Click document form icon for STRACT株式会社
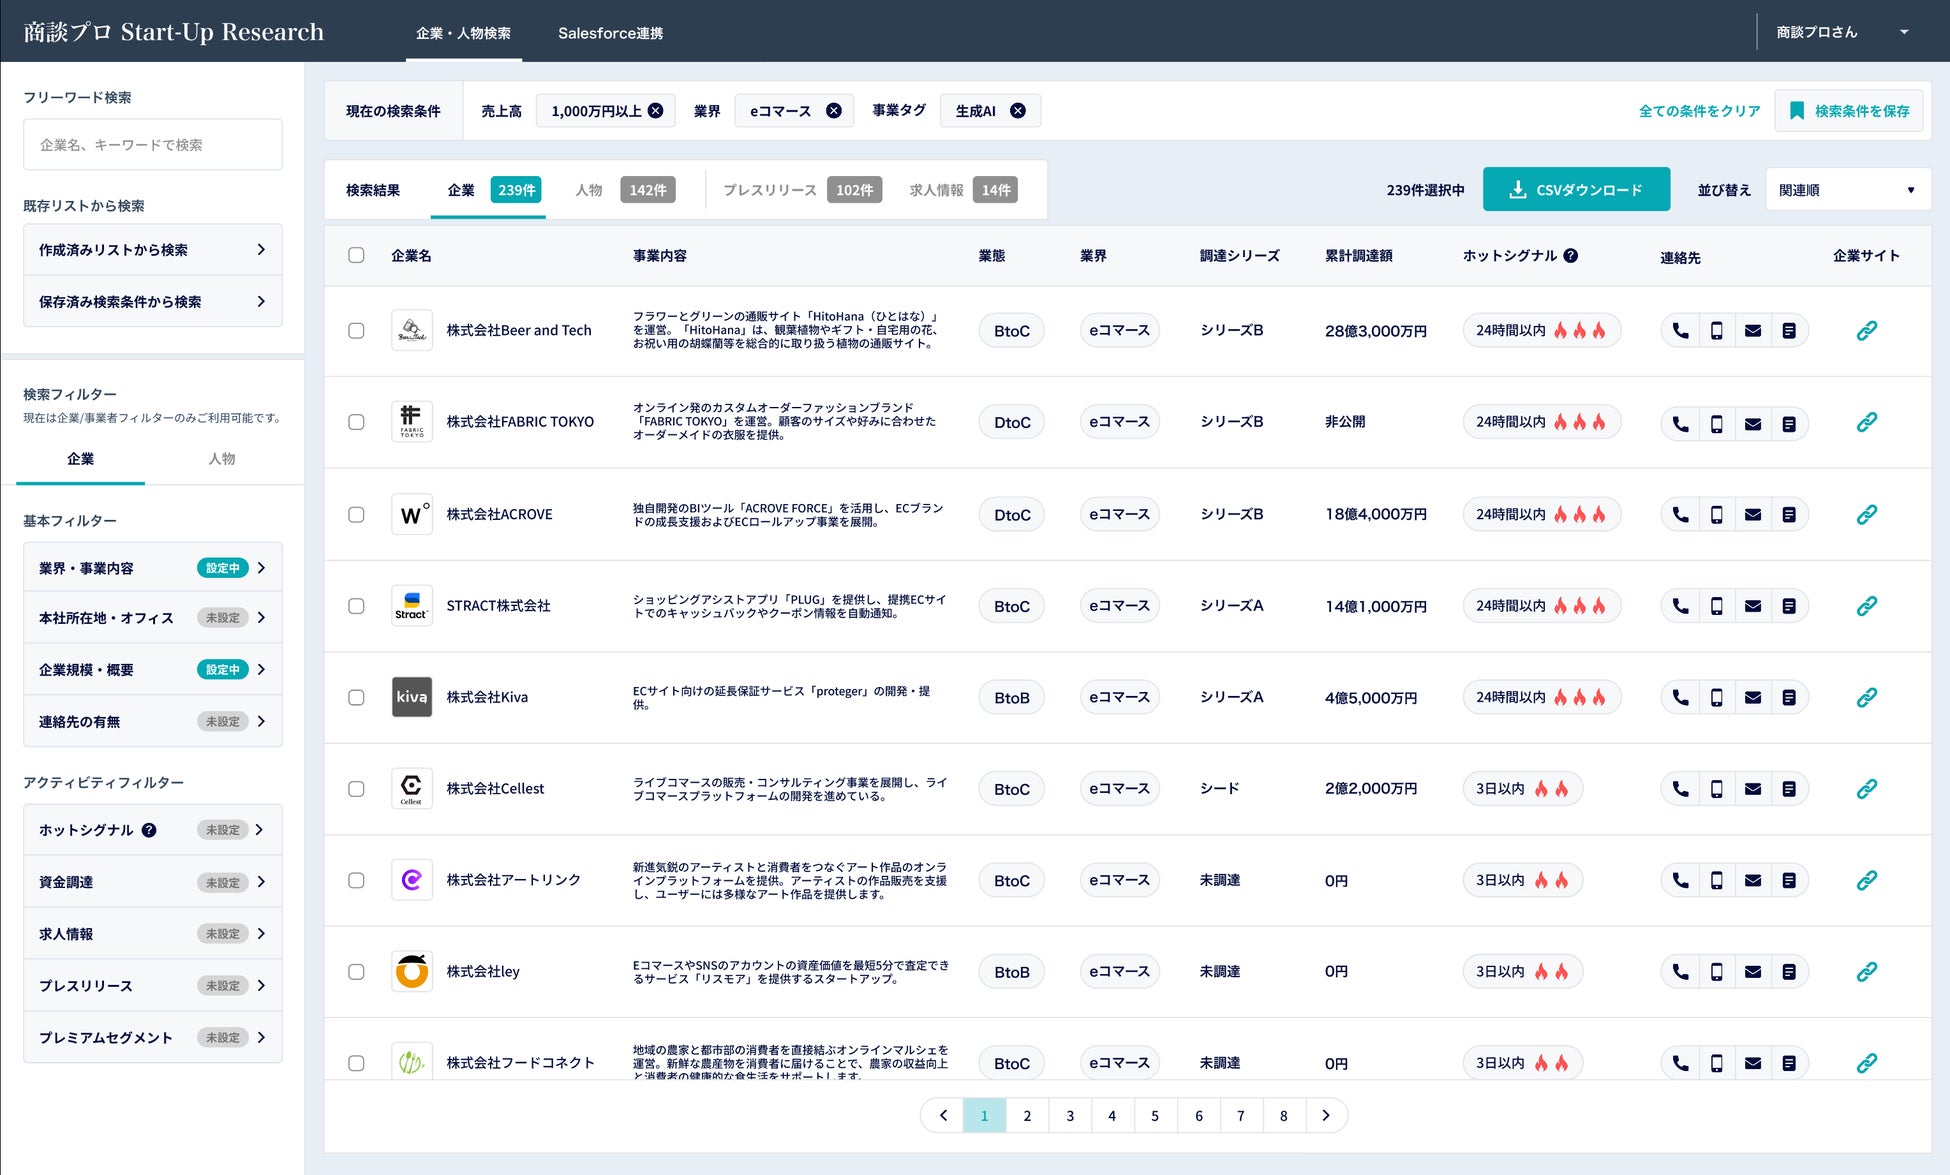This screenshot has width=1950, height=1175. pyautogui.click(x=1788, y=606)
